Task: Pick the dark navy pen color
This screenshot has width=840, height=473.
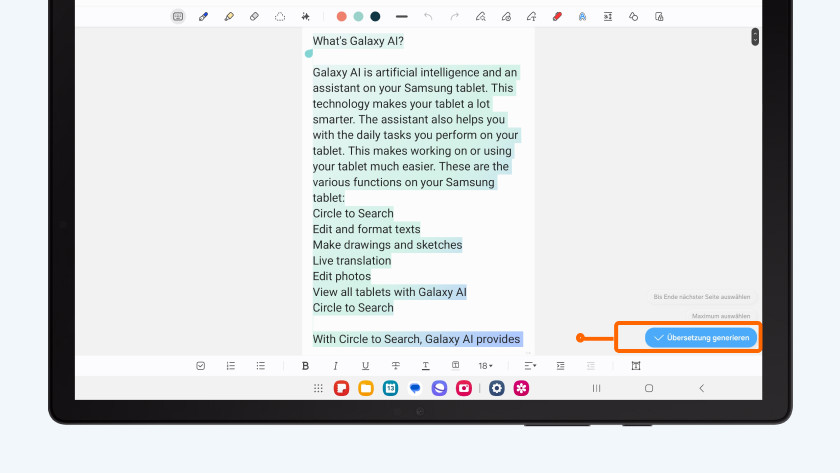Action: click(x=375, y=17)
